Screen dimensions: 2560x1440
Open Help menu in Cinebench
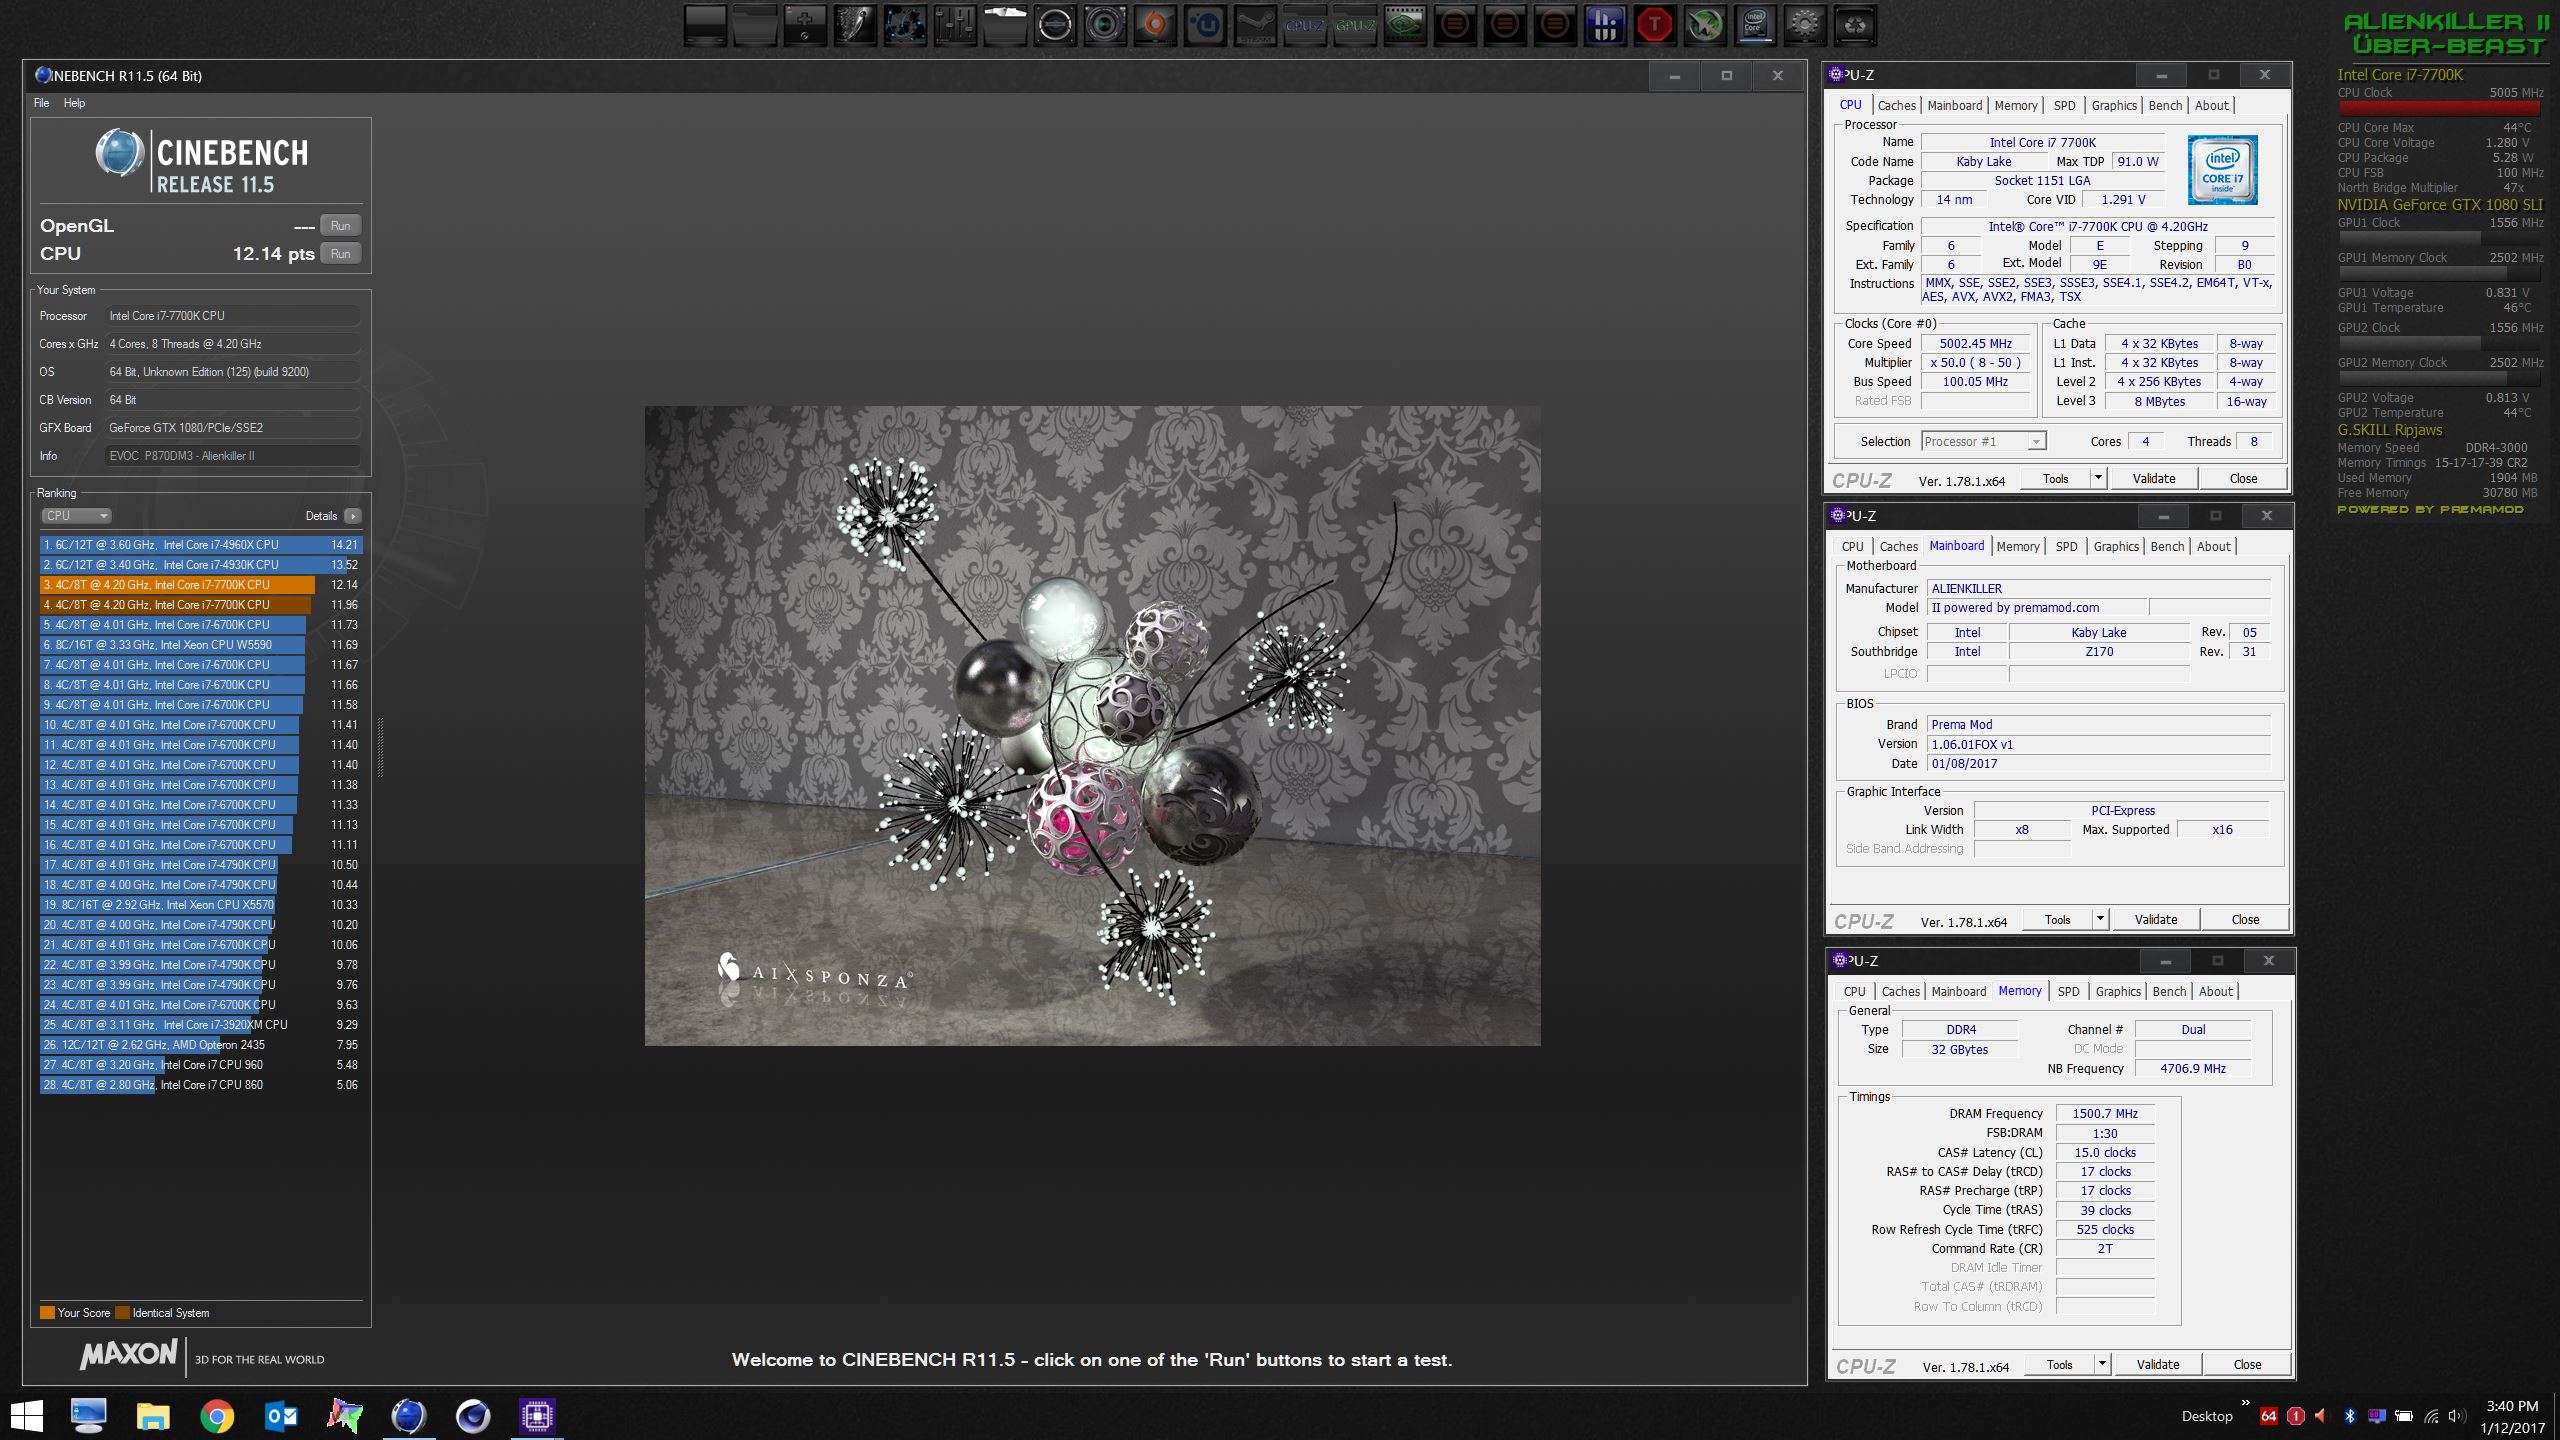coord(75,103)
